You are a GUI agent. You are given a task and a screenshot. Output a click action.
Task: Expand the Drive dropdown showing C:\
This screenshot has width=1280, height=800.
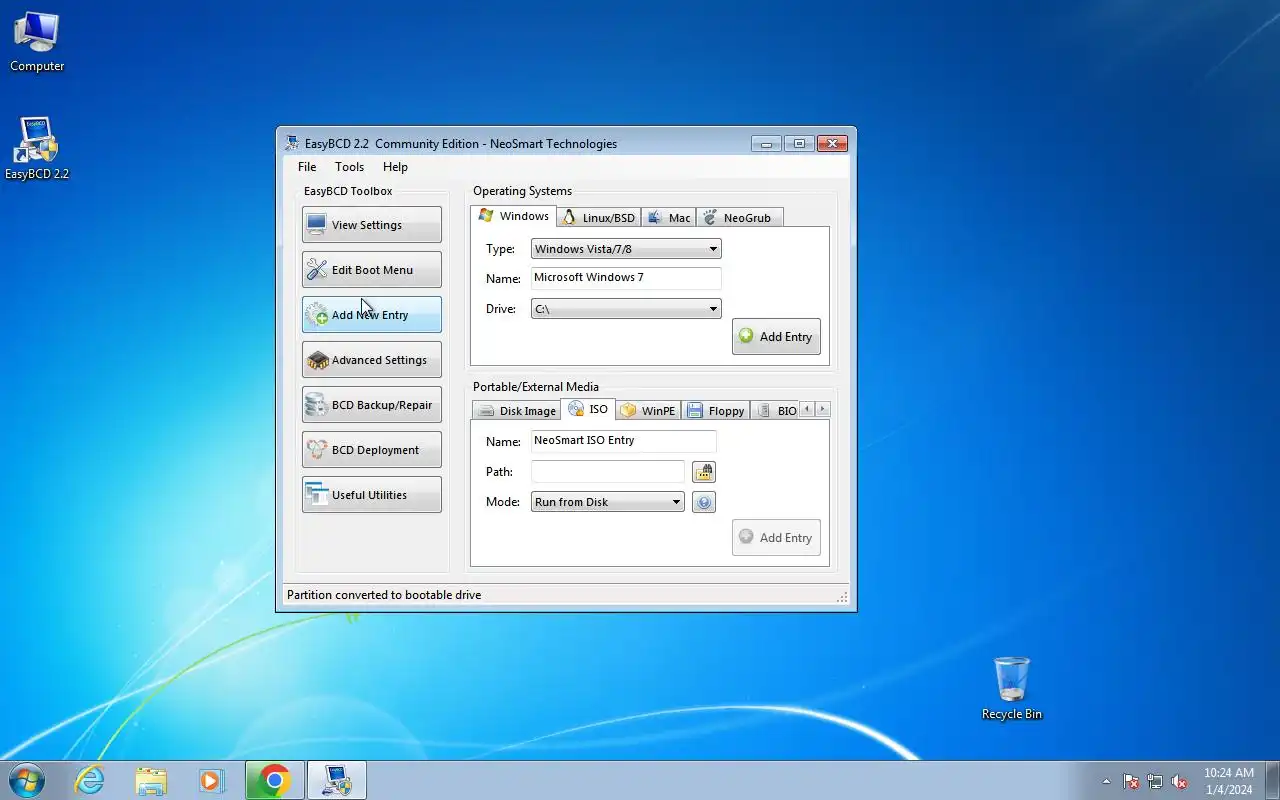tap(626, 308)
